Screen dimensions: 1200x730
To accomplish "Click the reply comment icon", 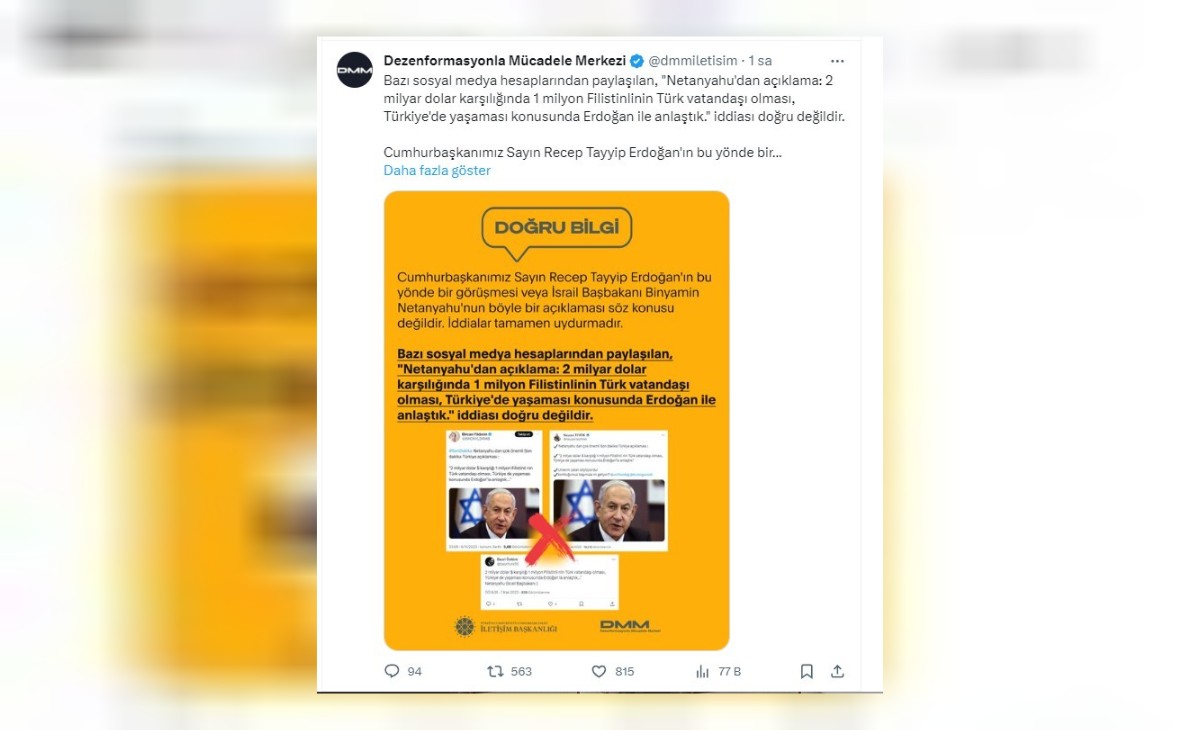I will 392,671.
